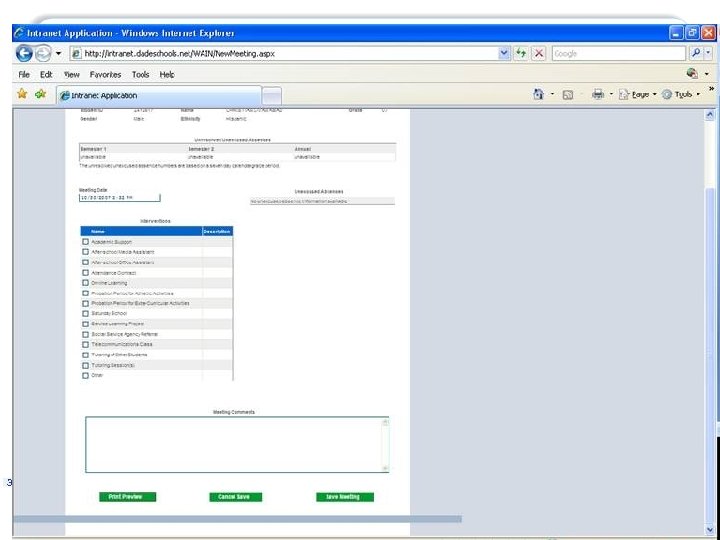Open the Edit menu
The image size is (720, 540).
[x=46, y=74]
